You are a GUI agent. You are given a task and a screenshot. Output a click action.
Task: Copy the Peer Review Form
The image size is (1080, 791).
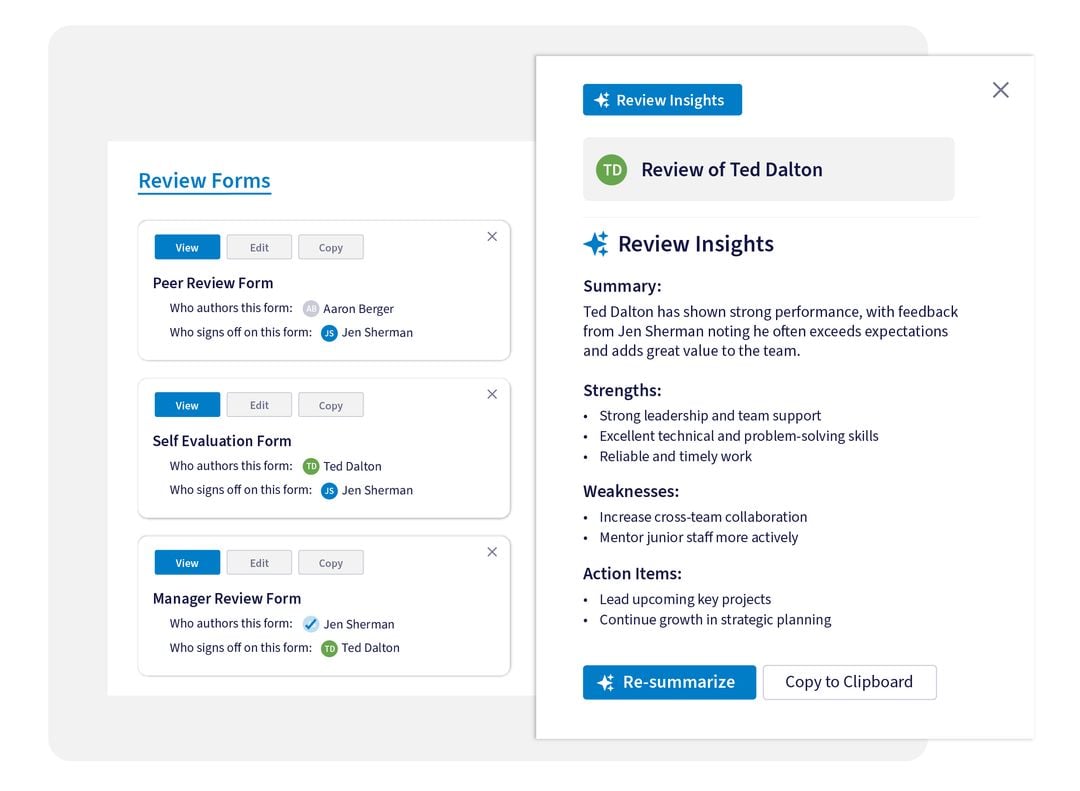click(x=330, y=248)
